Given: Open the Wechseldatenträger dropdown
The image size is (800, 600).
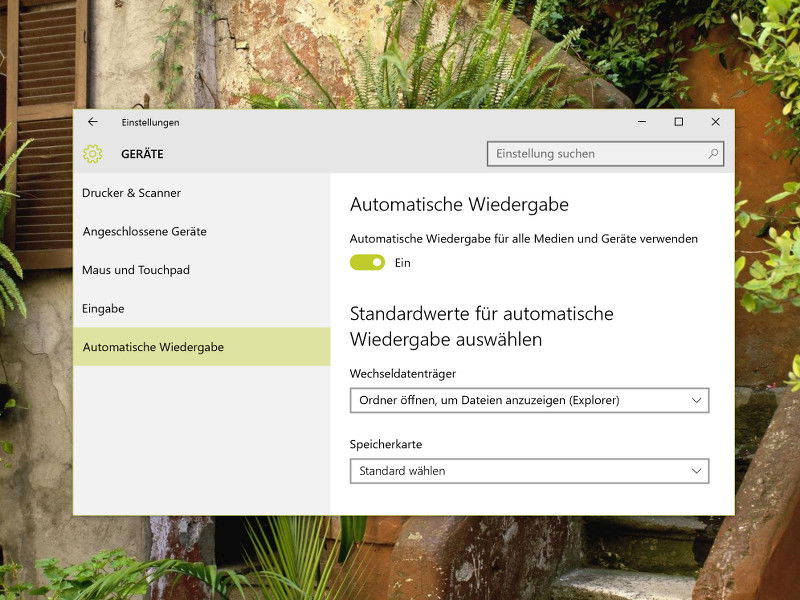Looking at the screenshot, I should pyautogui.click(x=529, y=401).
